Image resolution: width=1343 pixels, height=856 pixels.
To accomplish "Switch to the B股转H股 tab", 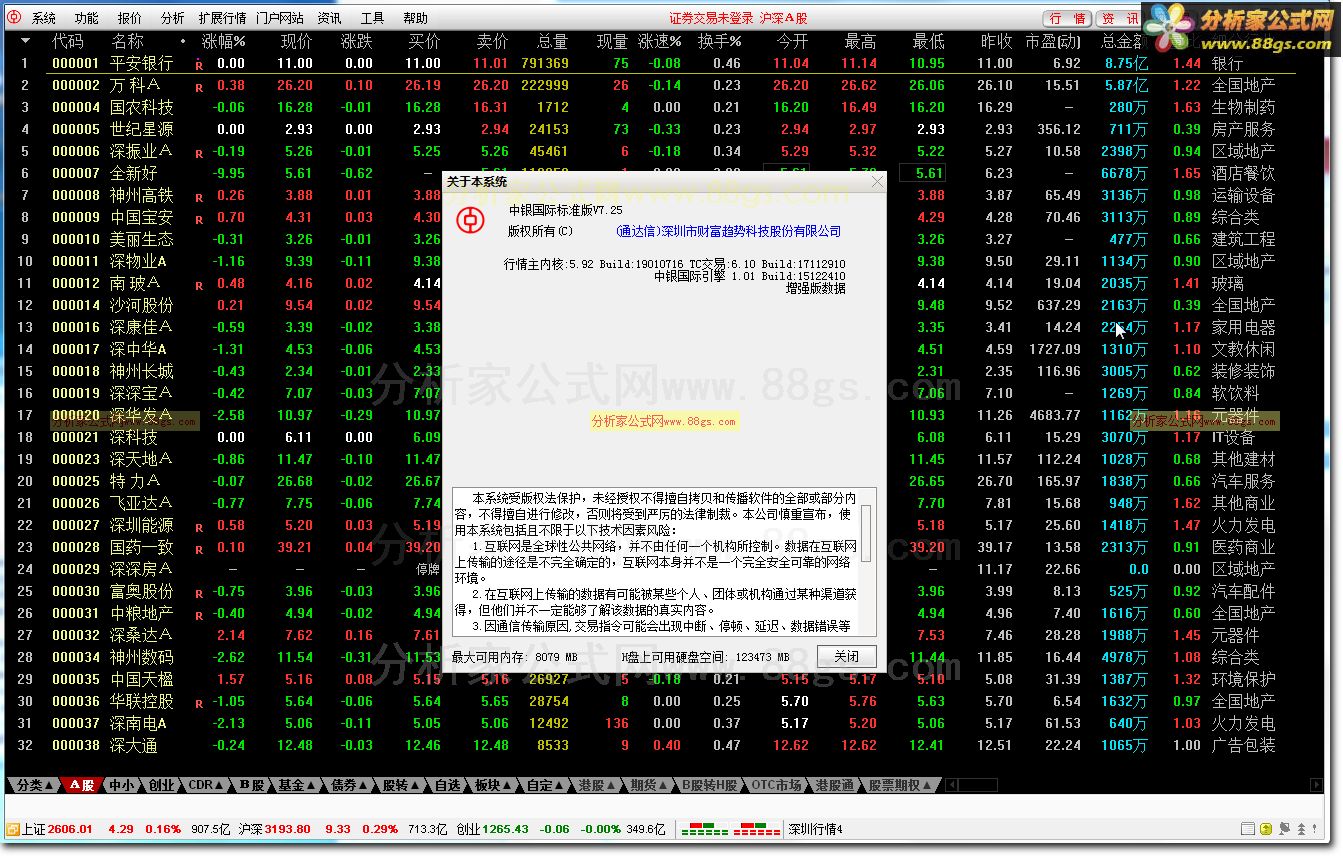I will coord(709,785).
